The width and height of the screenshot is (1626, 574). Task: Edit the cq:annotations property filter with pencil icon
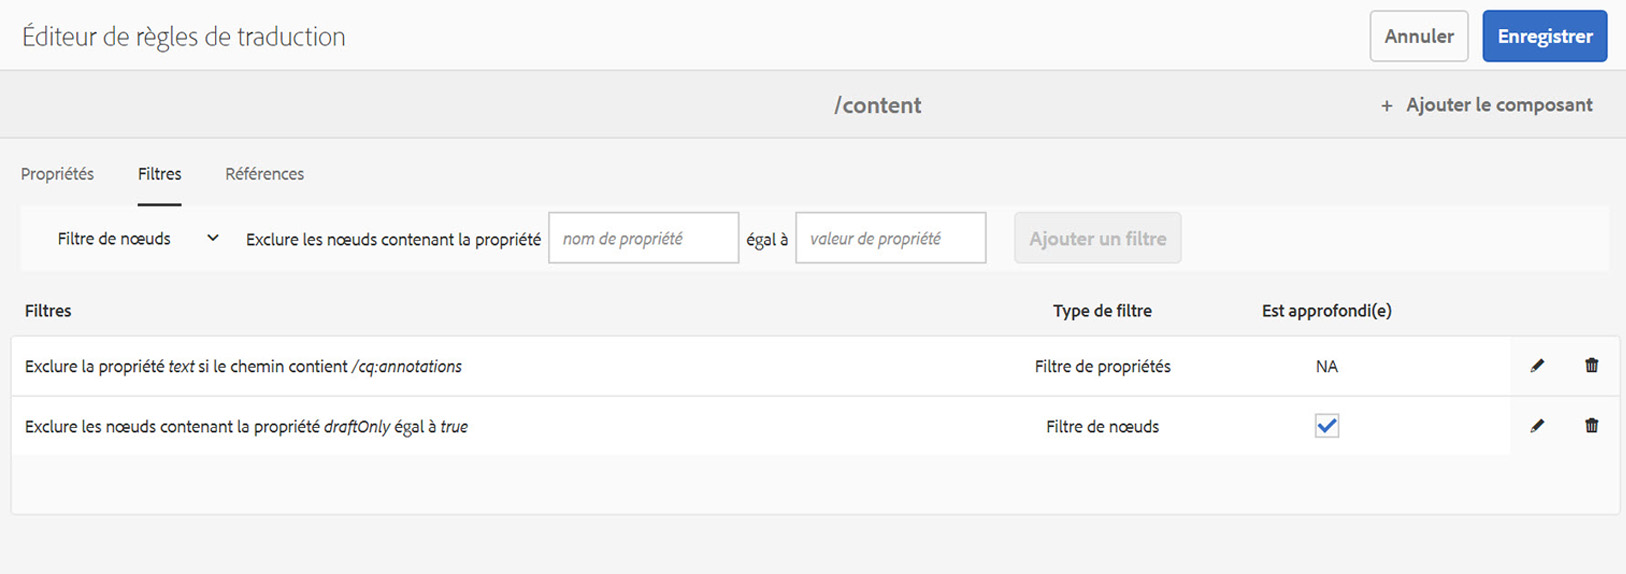(x=1537, y=366)
